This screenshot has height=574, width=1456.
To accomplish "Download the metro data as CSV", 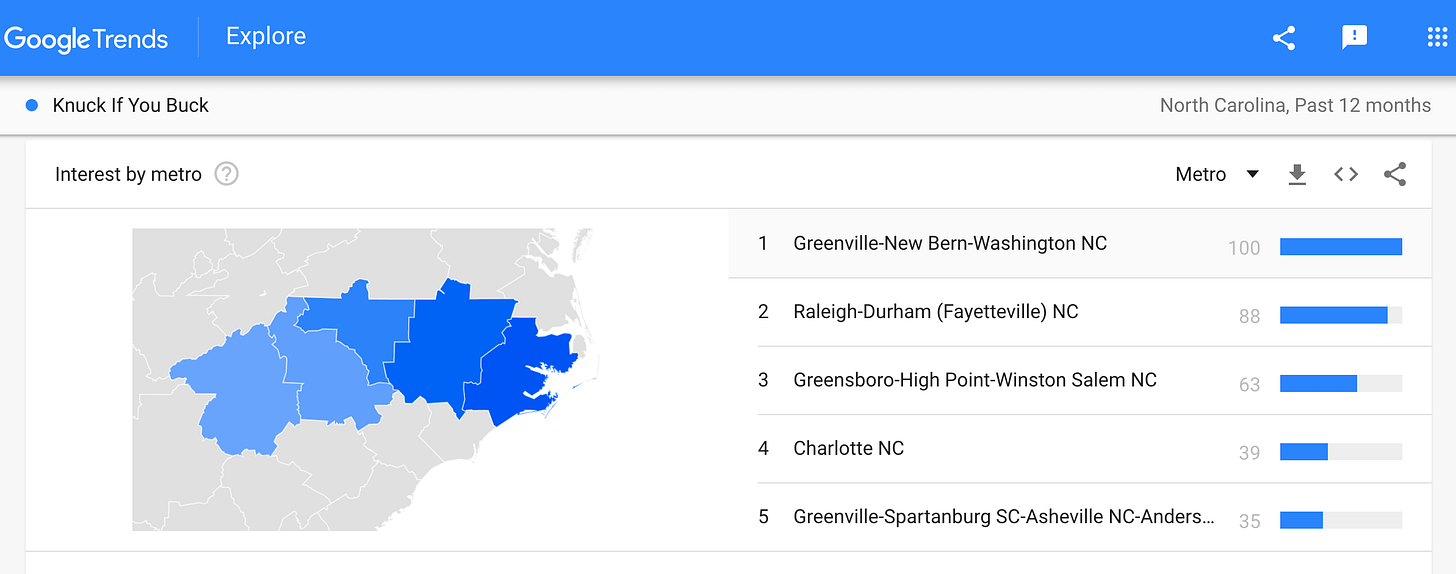I will pyautogui.click(x=1297, y=175).
